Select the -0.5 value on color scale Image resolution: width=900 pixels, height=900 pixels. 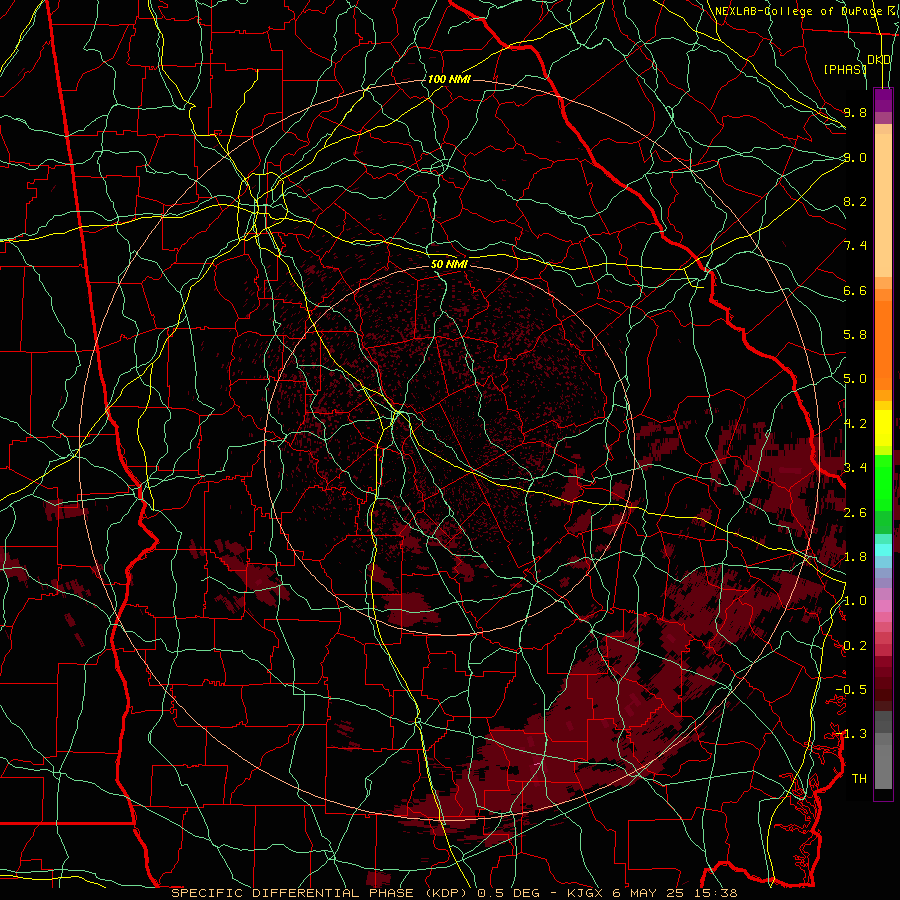[851, 689]
